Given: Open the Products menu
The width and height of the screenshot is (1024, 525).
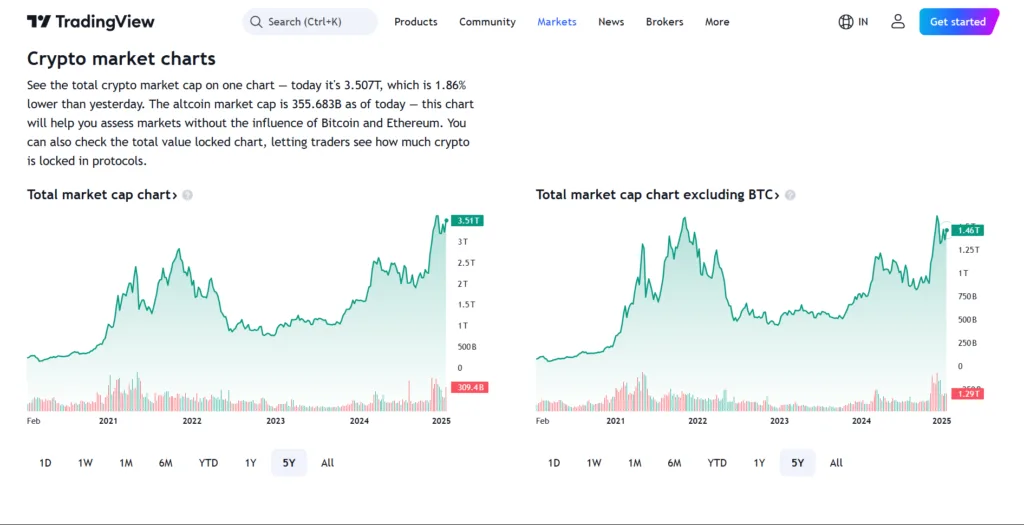Looking at the screenshot, I should (415, 22).
